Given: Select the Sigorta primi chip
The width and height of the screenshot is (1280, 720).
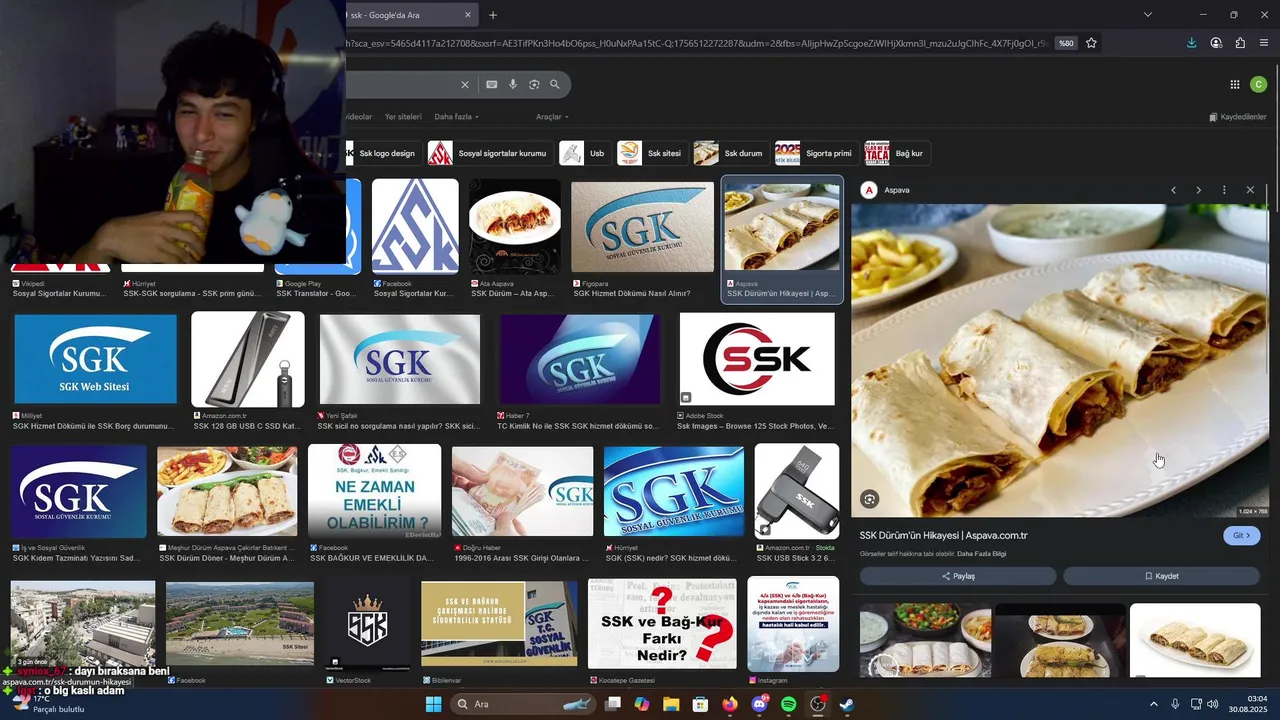Looking at the screenshot, I should coord(816,153).
